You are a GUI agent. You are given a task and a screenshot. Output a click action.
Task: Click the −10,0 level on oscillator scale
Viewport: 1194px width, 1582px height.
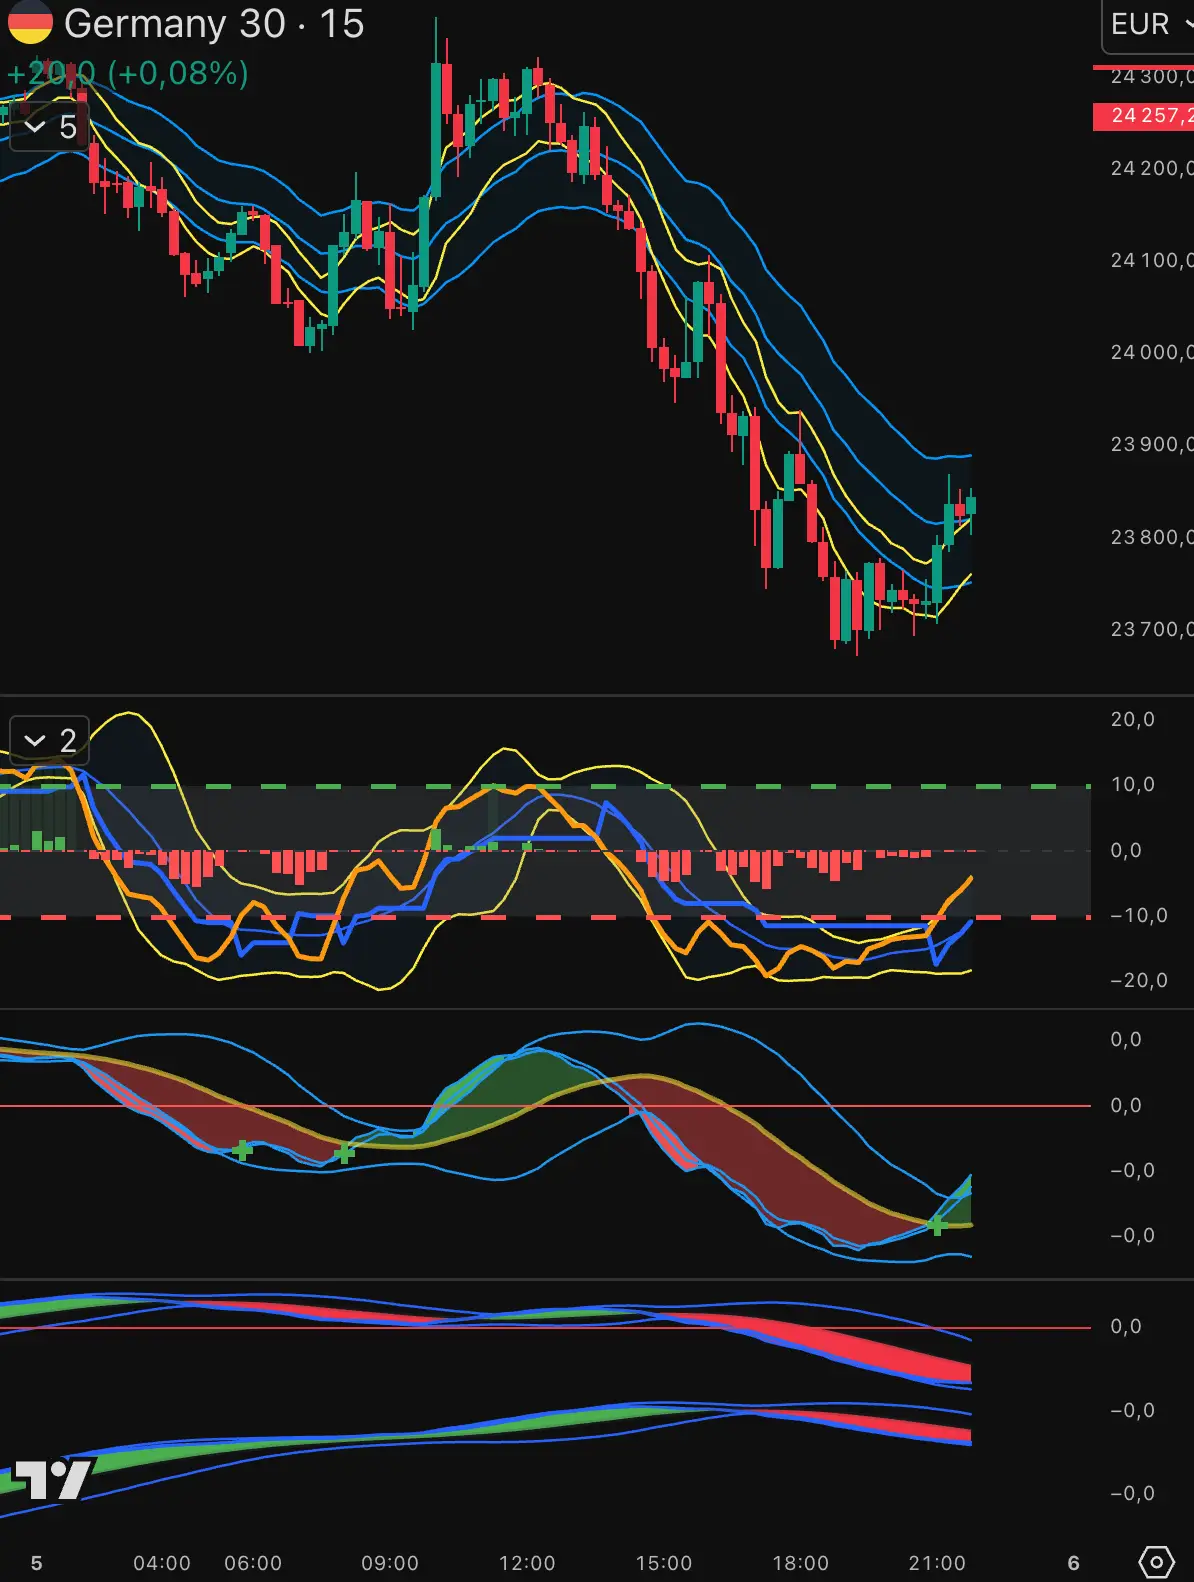point(1138,916)
